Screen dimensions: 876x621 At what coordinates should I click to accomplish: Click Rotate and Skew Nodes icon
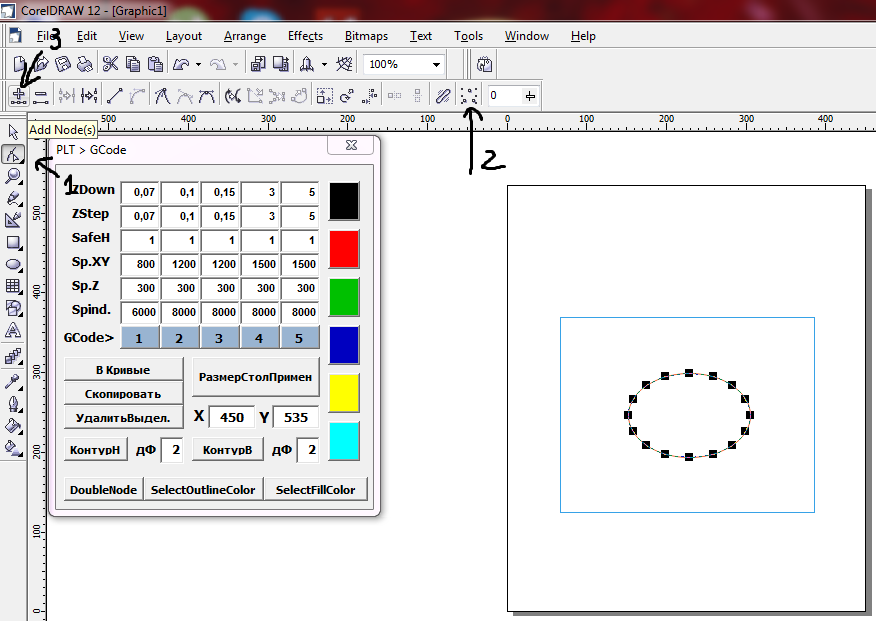pyautogui.click(x=346, y=96)
